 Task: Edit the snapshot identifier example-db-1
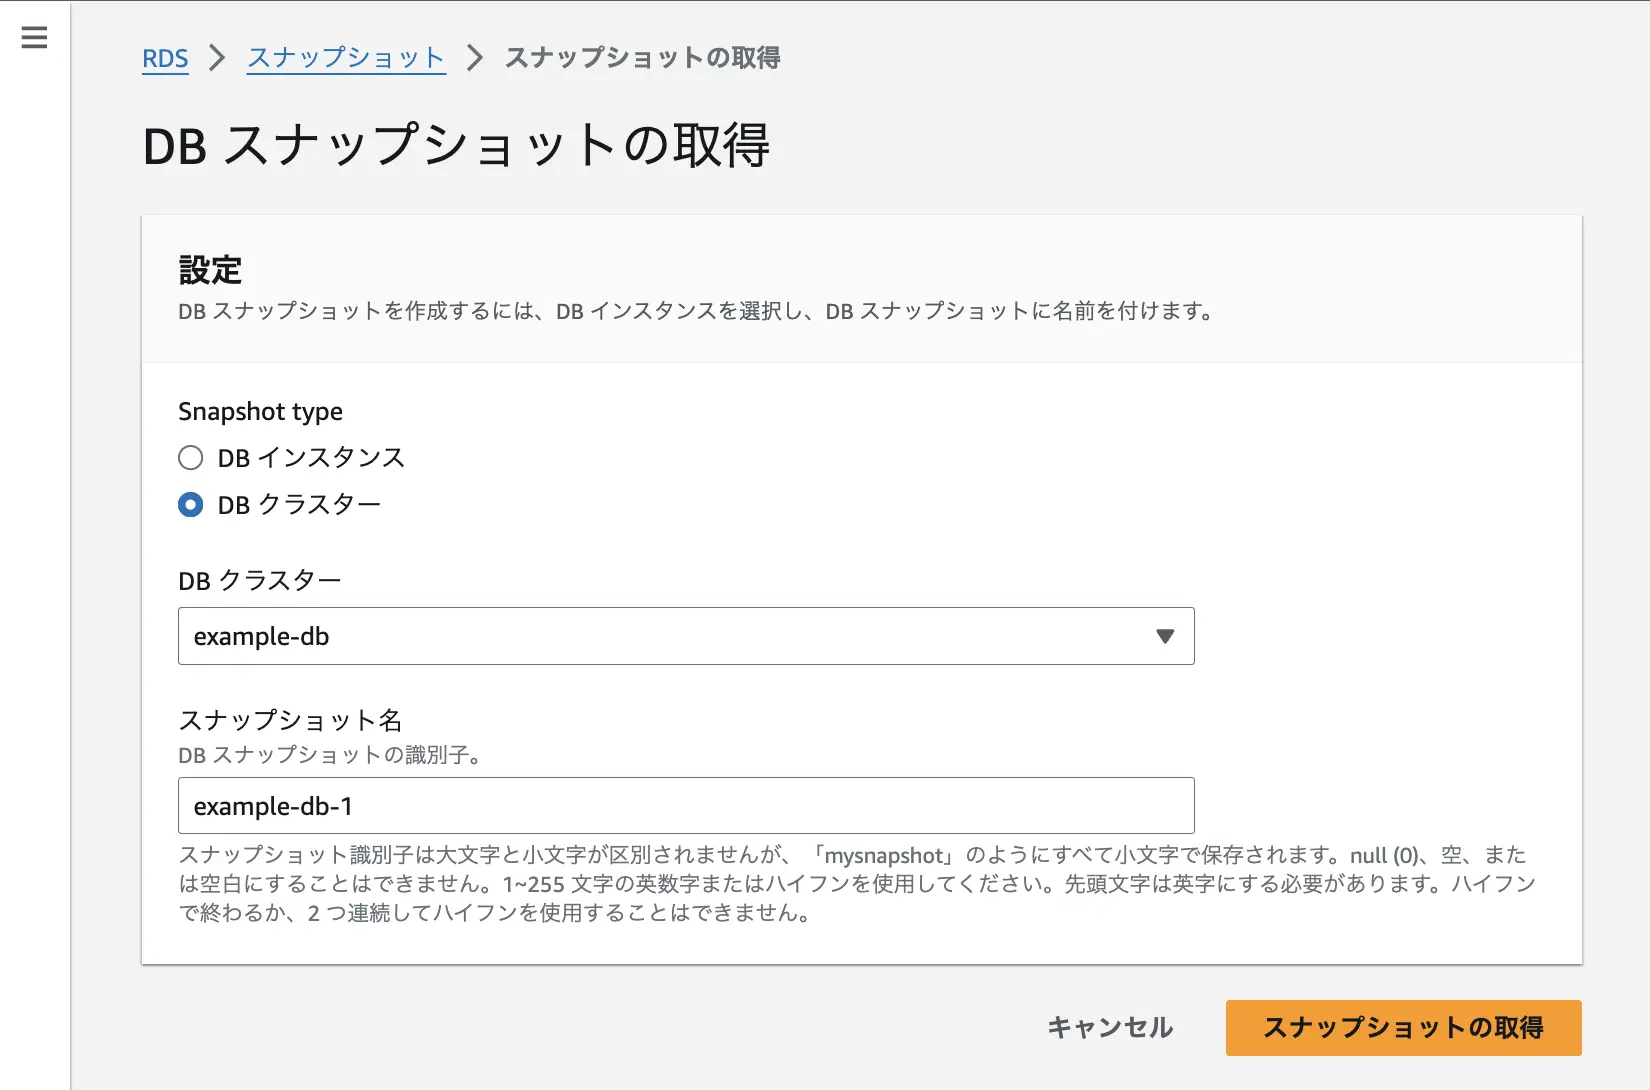click(686, 805)
